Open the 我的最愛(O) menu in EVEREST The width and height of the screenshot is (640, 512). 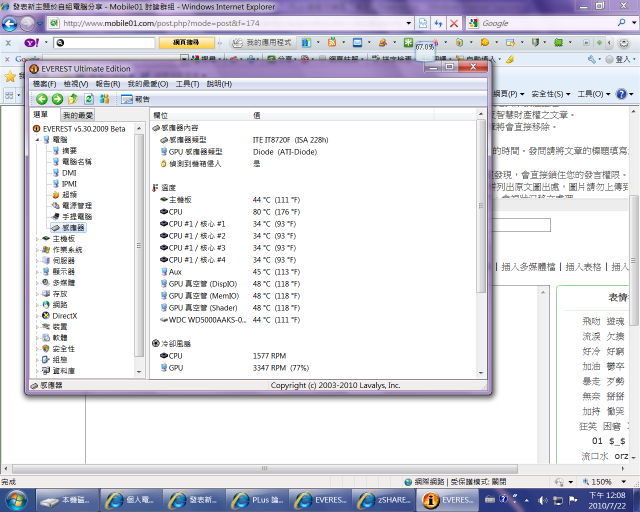[148, 84]
